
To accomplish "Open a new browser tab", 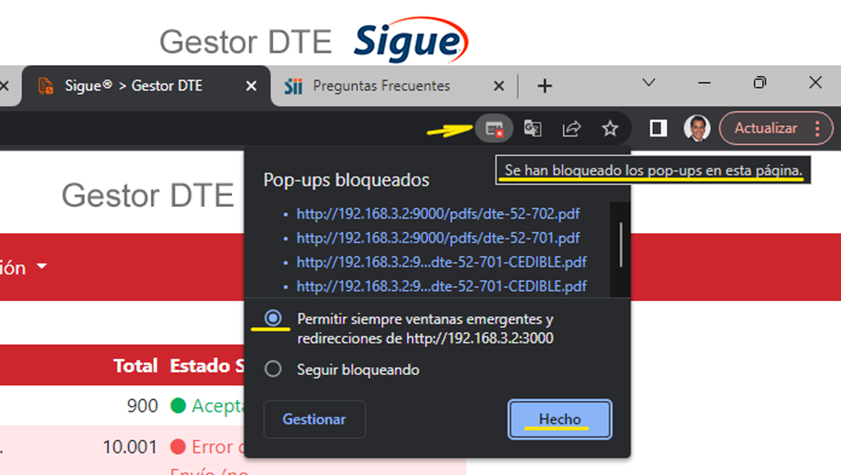I will (544, 86).
